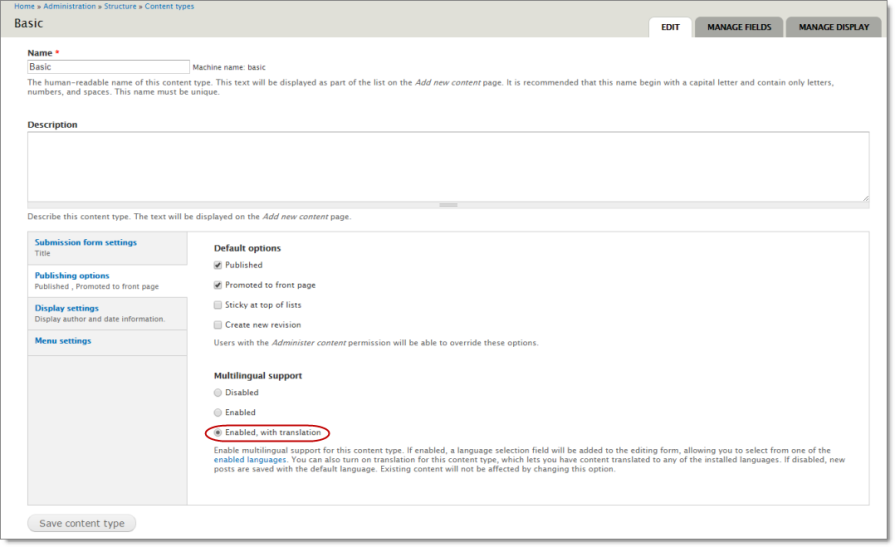Viewport: 895px width, 547px height.
Task: Open the Manage Display tab
Action: 833,27
